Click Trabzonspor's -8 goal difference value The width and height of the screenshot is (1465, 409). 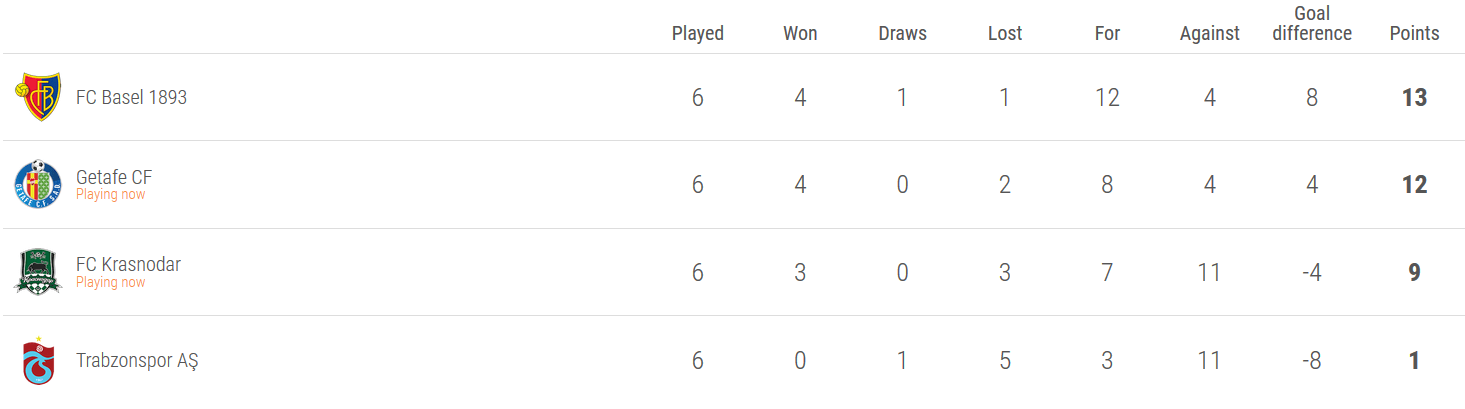1312,360
